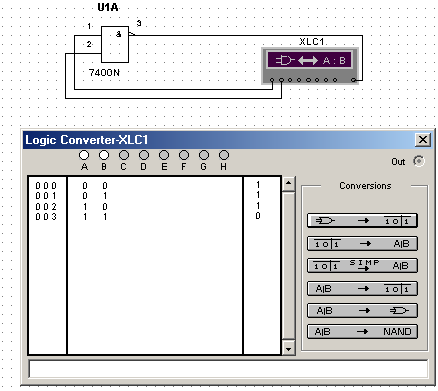
Task: Convert Boolean expression to circuit
Action: [362, 311]
